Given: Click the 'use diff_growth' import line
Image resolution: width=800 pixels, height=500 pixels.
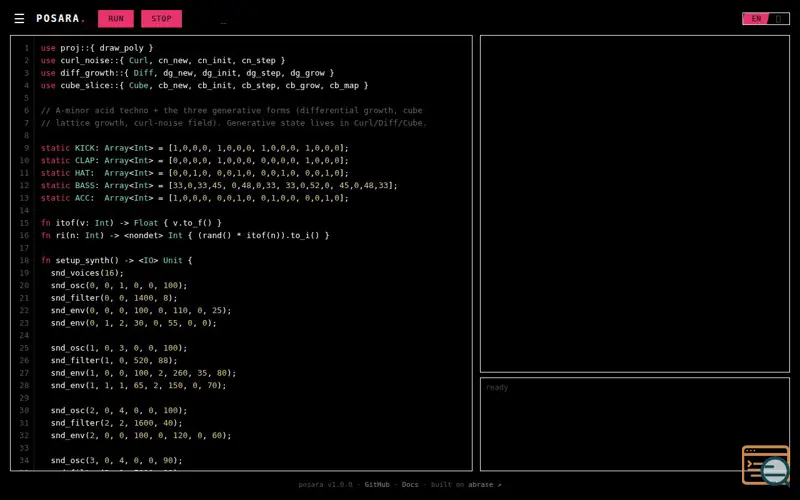Looking at the screenshot, I should click(187, 73).
